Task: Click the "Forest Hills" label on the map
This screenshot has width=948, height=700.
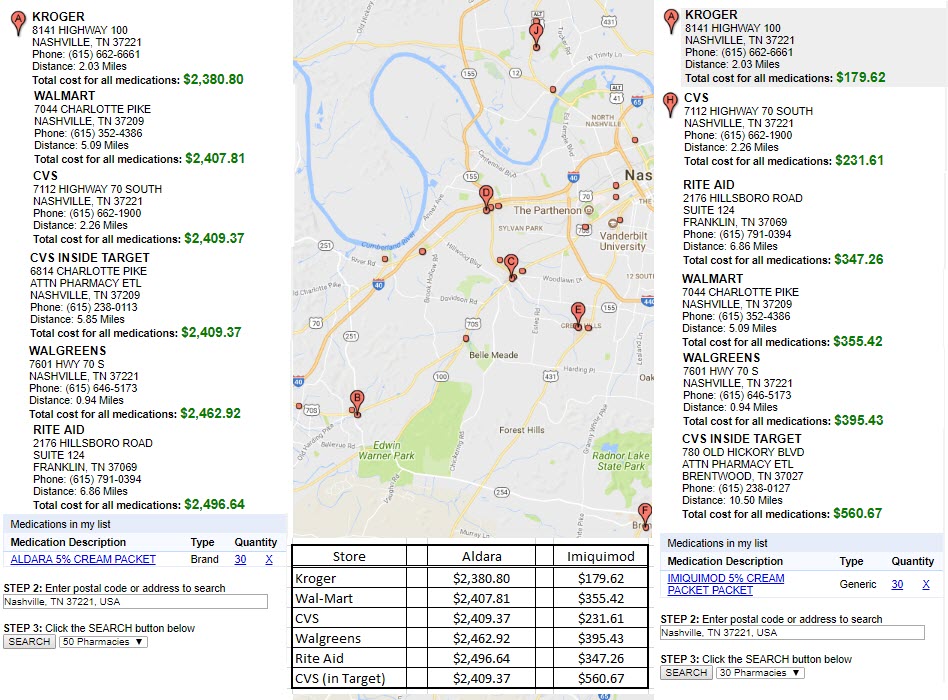Action: (x=521, y=430)
